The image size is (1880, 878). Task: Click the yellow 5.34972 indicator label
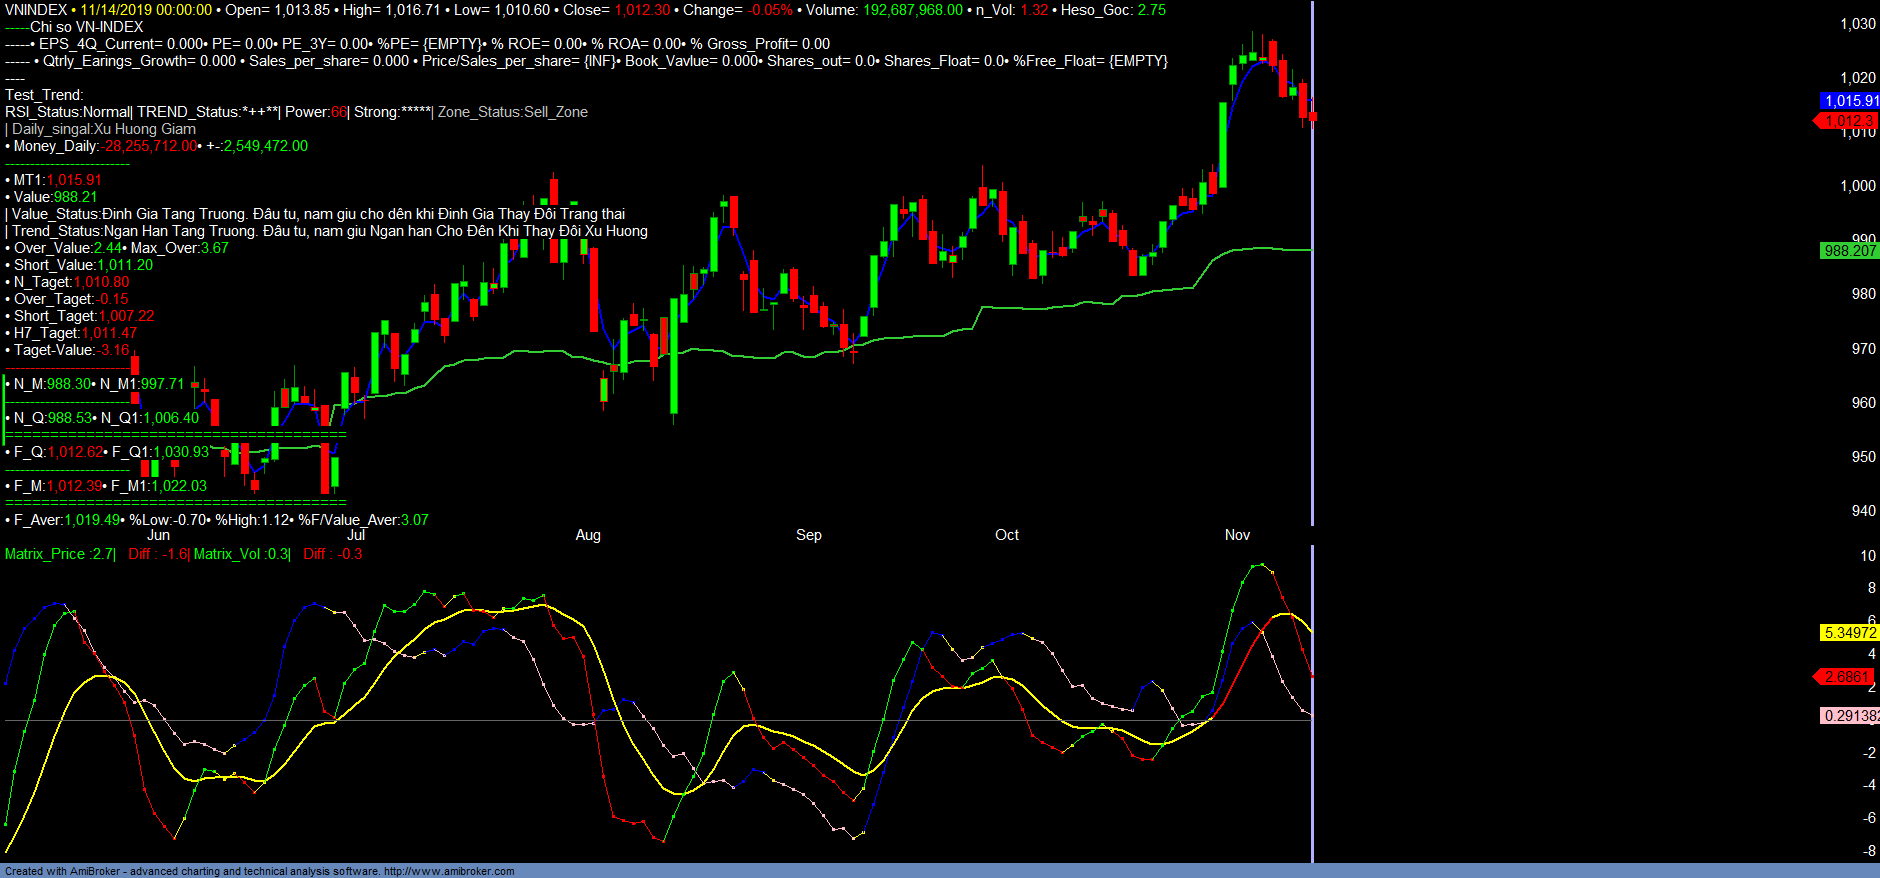click(1849, 633)
